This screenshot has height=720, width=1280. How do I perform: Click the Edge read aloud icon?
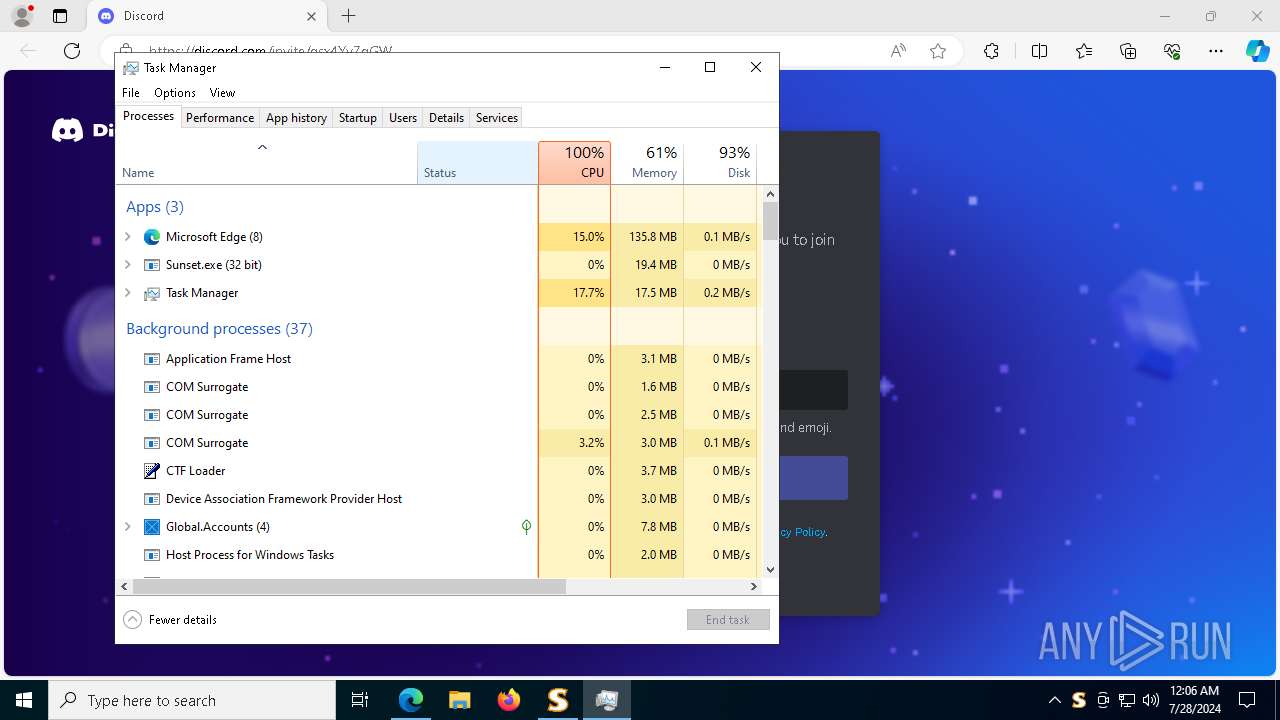[x=898, y=51]
